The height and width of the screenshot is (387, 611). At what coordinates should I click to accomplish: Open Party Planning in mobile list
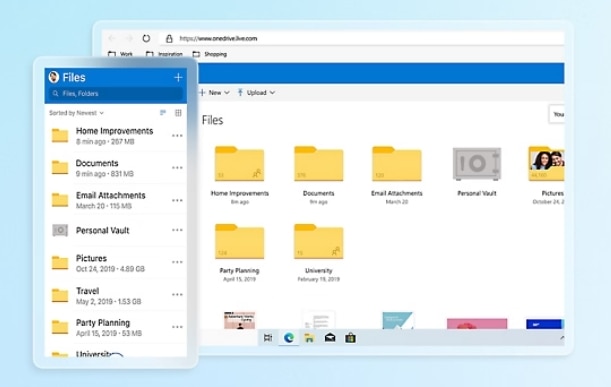click(x=116, y=327)
